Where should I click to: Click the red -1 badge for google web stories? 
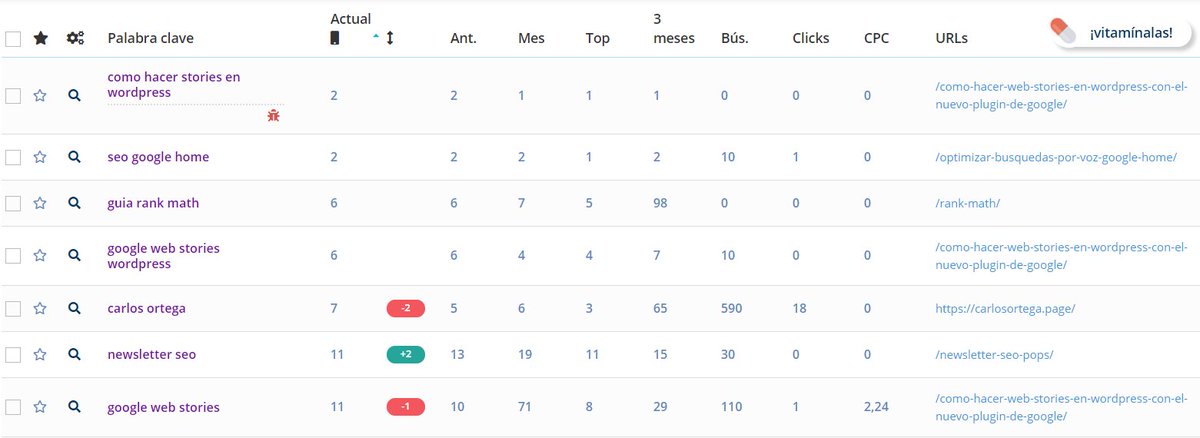[x=405, y=407]
